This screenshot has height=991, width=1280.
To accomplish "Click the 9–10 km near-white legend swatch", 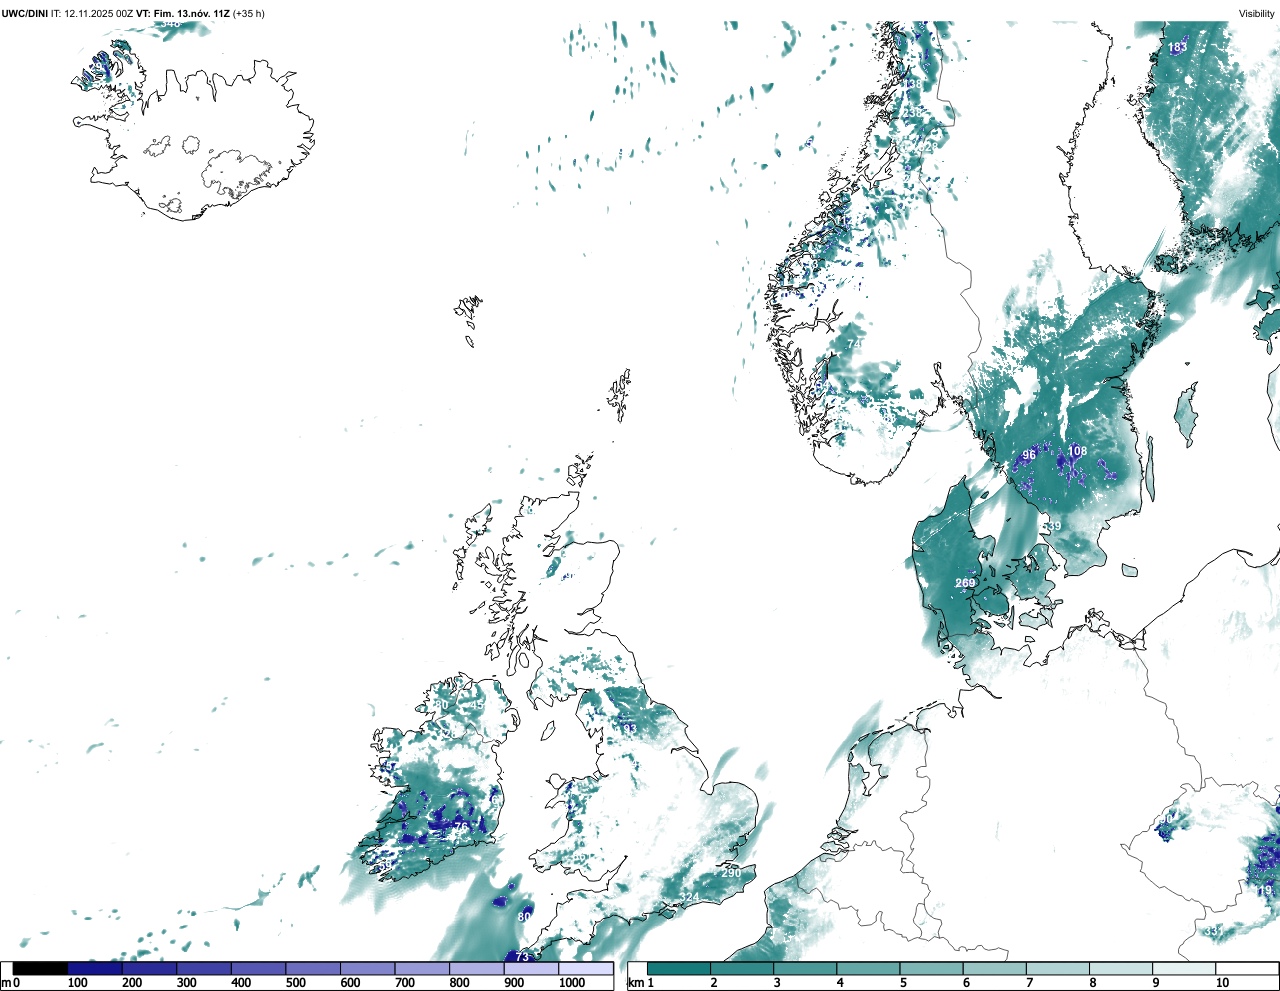I will [x=1183, y=969].
